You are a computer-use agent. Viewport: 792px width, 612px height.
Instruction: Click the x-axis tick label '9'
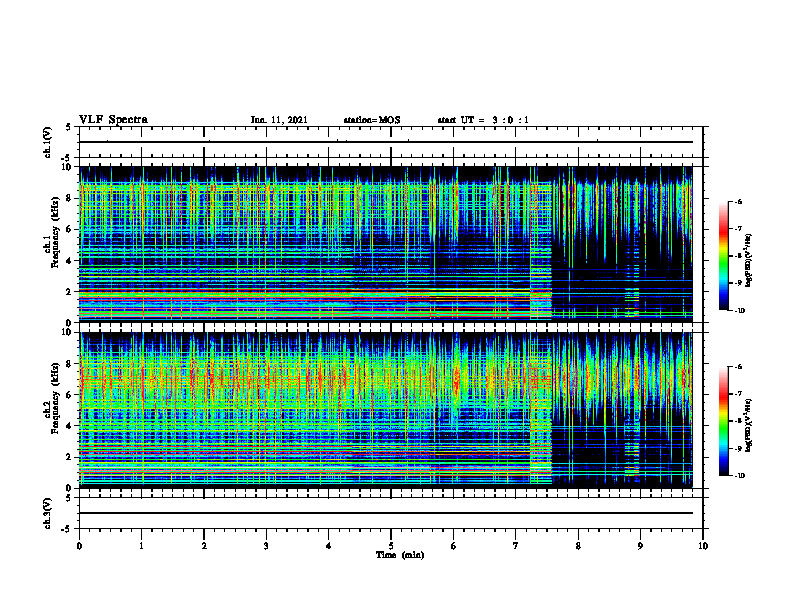(x=640, y=546)
